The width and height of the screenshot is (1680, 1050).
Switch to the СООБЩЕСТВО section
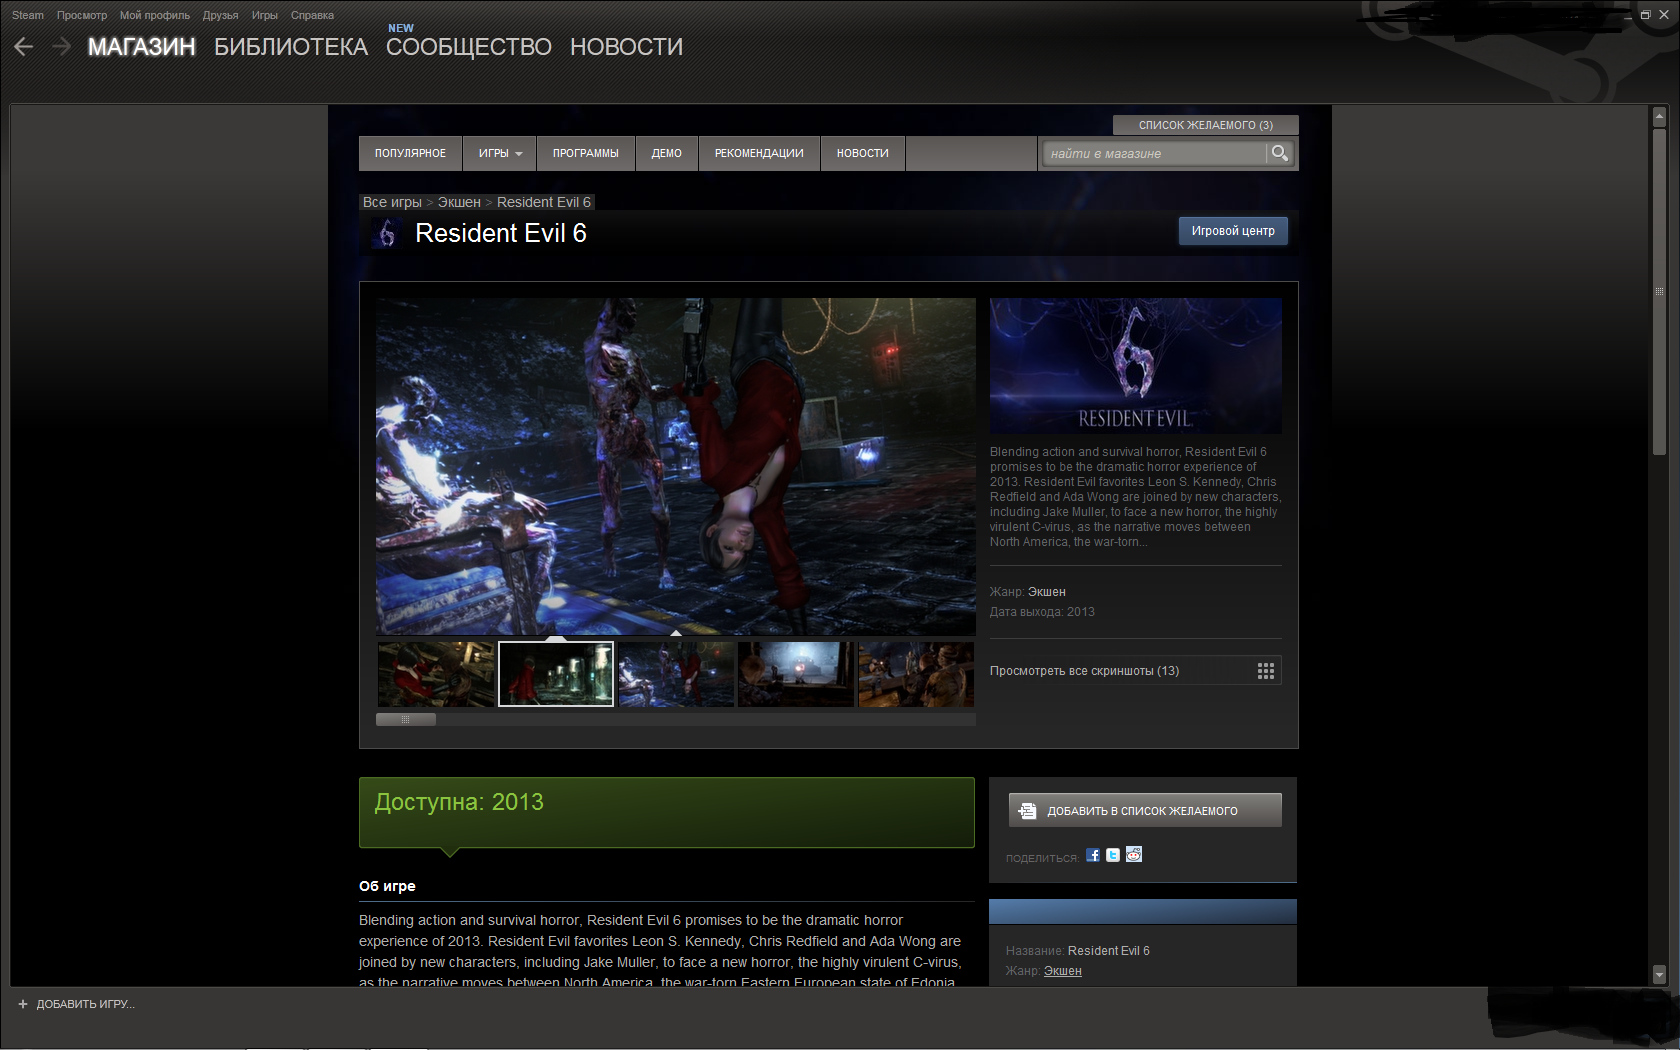[469, 47]
